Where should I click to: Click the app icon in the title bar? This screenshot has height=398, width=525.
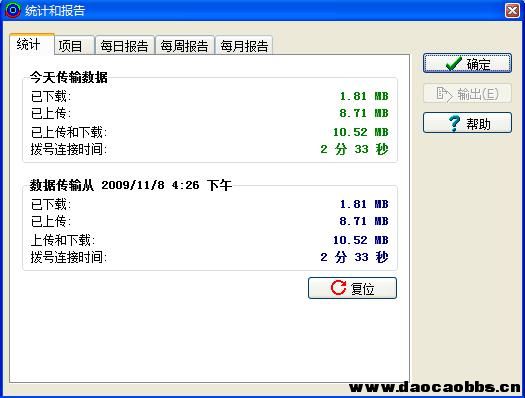tap(13, 10)
